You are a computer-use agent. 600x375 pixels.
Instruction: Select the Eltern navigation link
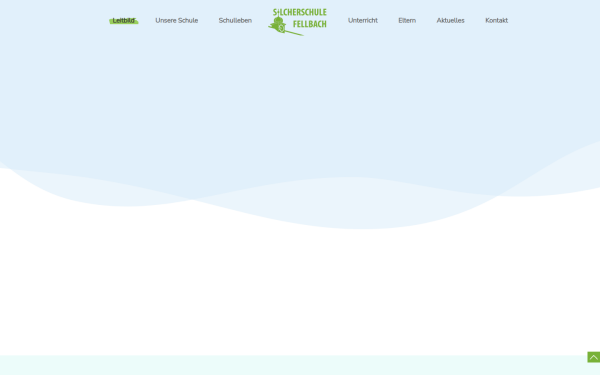pos(407,21)
